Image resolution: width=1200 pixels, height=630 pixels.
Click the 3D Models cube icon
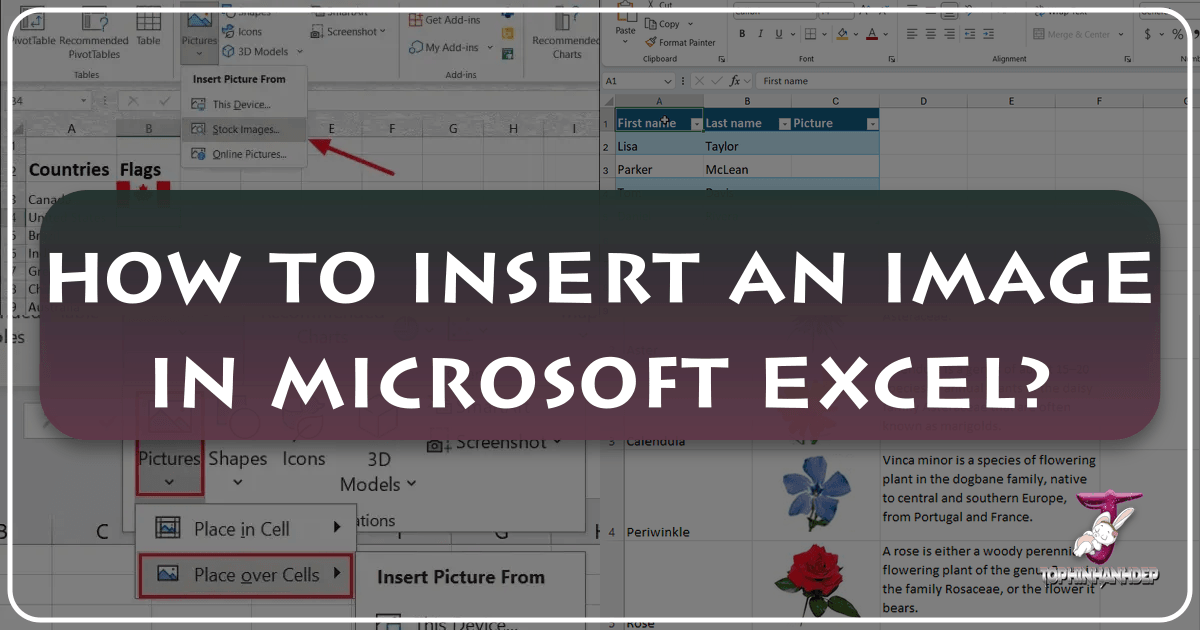point(228,51)
